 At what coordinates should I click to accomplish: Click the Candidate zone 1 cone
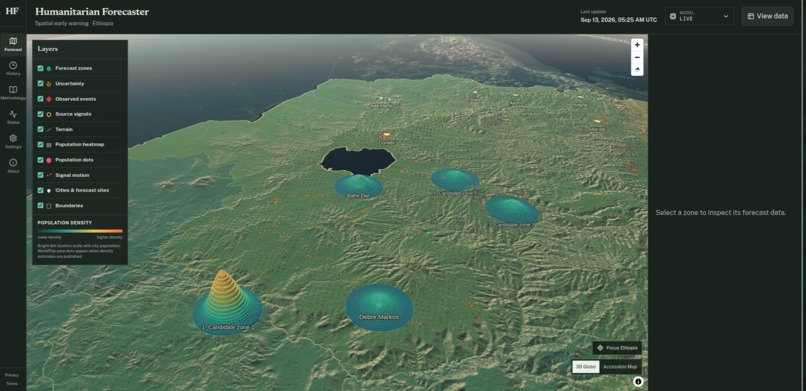(227, 303)
